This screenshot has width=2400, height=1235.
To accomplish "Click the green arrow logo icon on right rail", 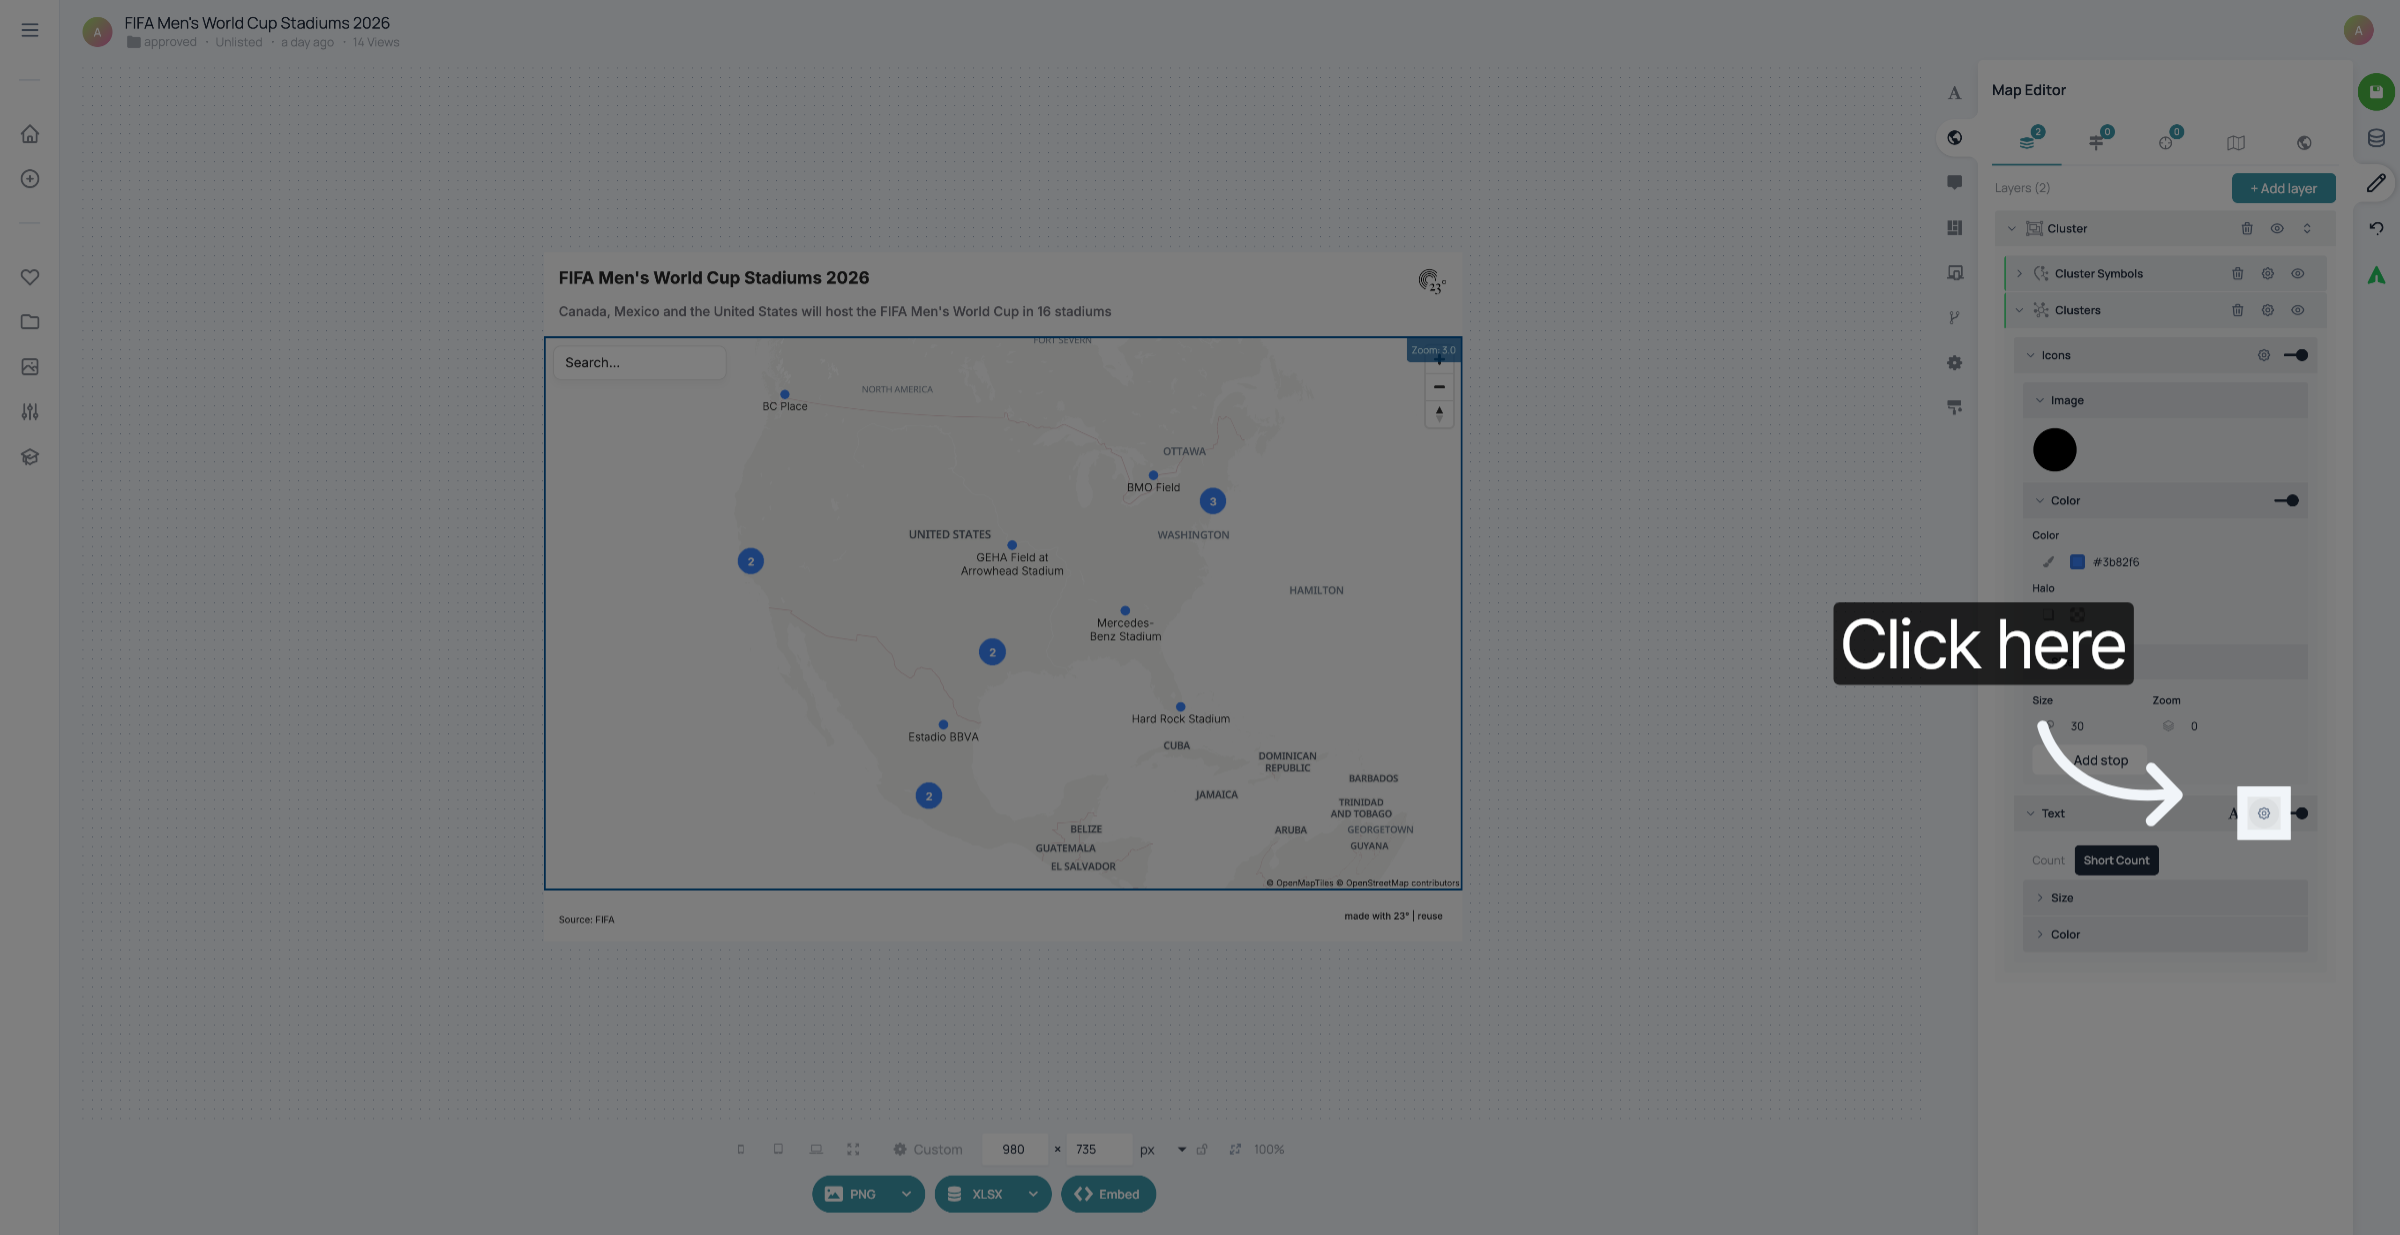I will (2376, 275).
